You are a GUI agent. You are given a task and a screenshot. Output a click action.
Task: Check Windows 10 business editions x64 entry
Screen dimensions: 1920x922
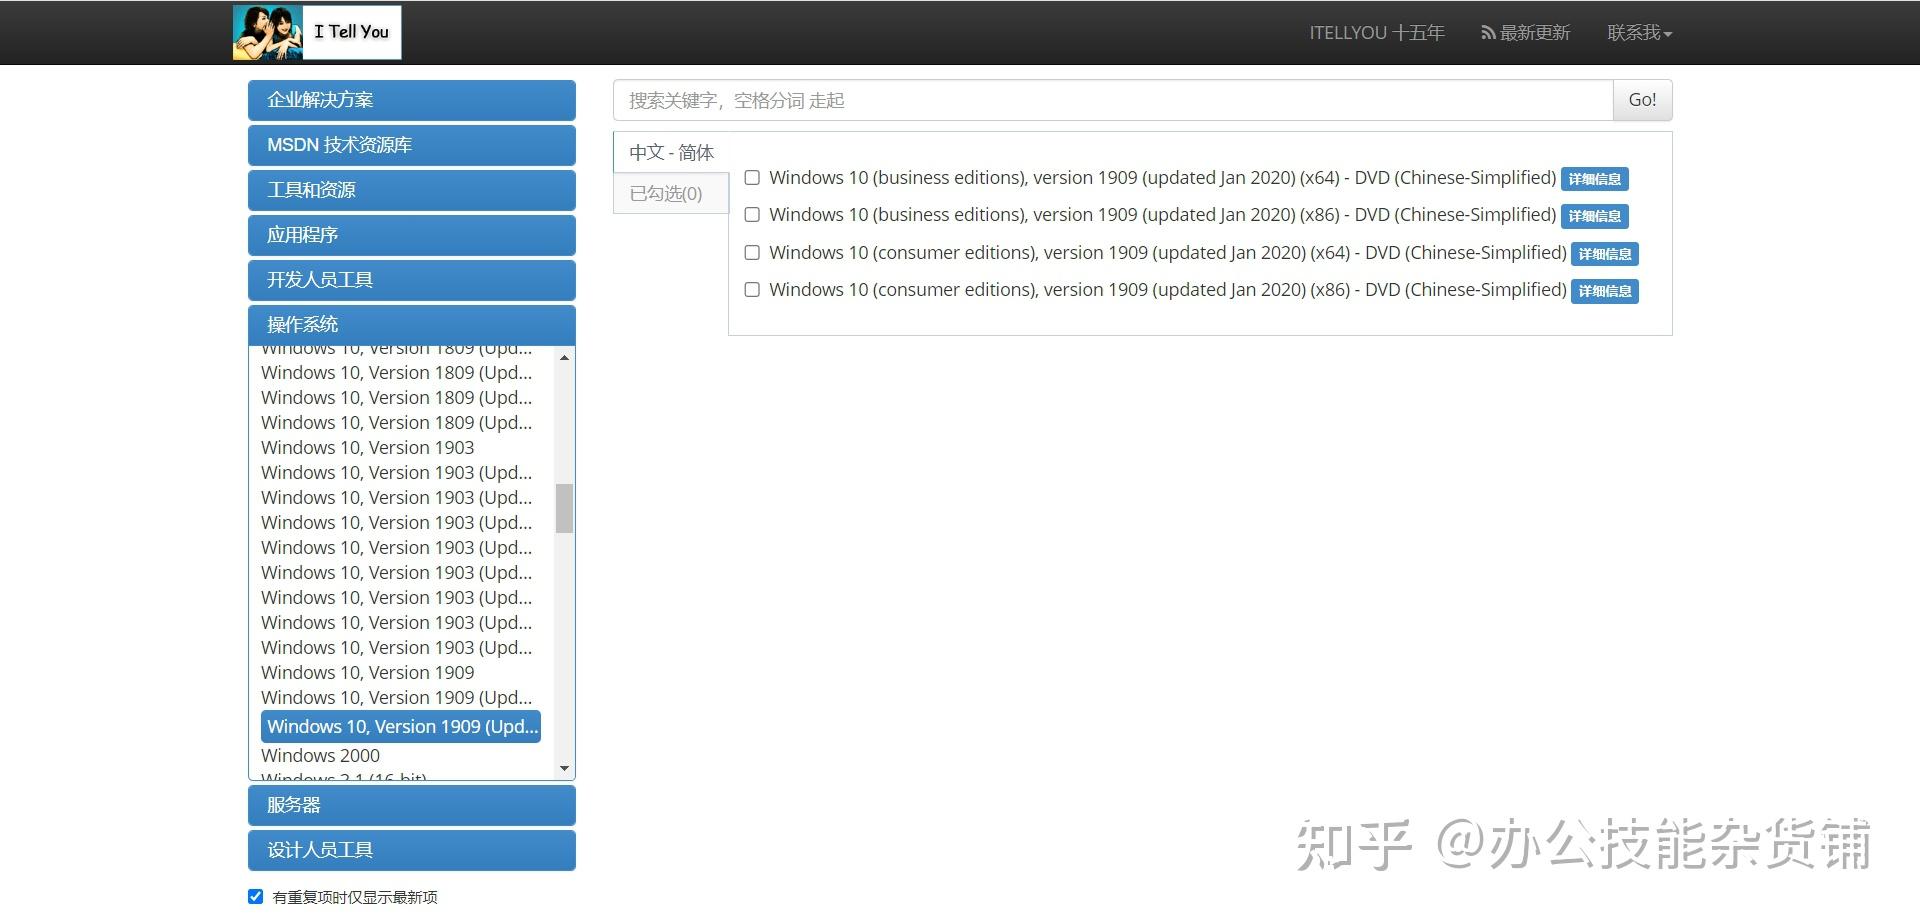click(x=752, y=177)
